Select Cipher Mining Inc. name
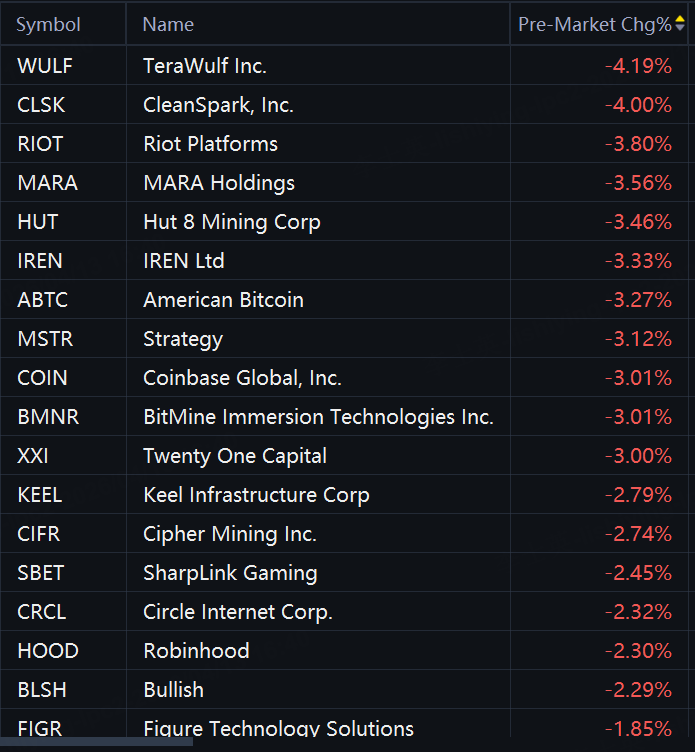This screenshot has width=695, height=752. [x=230, y=534]
